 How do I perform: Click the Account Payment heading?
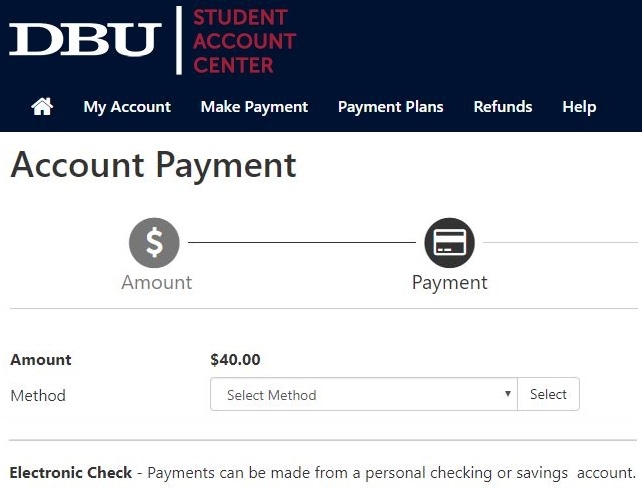pos(154,165)
